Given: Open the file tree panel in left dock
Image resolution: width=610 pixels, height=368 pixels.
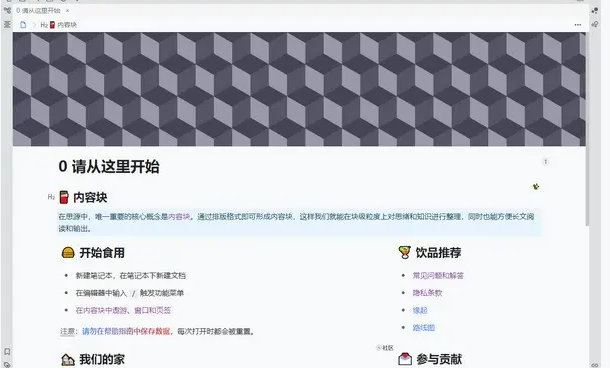Looking at the screenshot, I should pyautogui.click(x=7, y=11).
